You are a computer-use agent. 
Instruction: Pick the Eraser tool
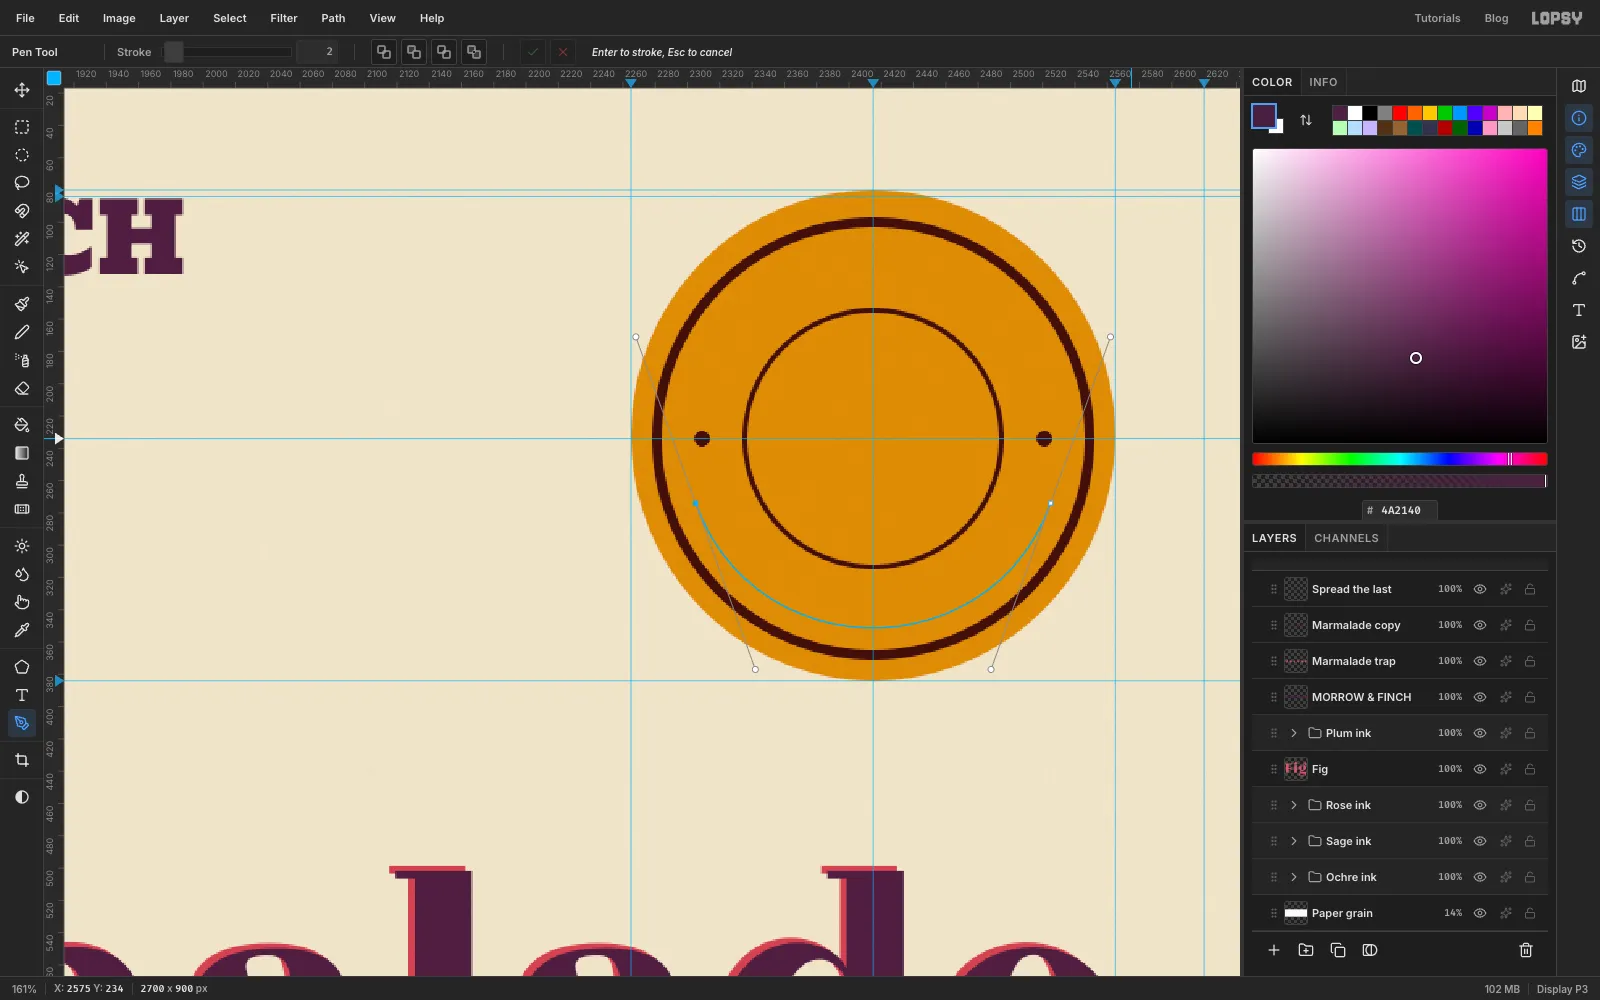pyautogui.click(x=21, y=388)
